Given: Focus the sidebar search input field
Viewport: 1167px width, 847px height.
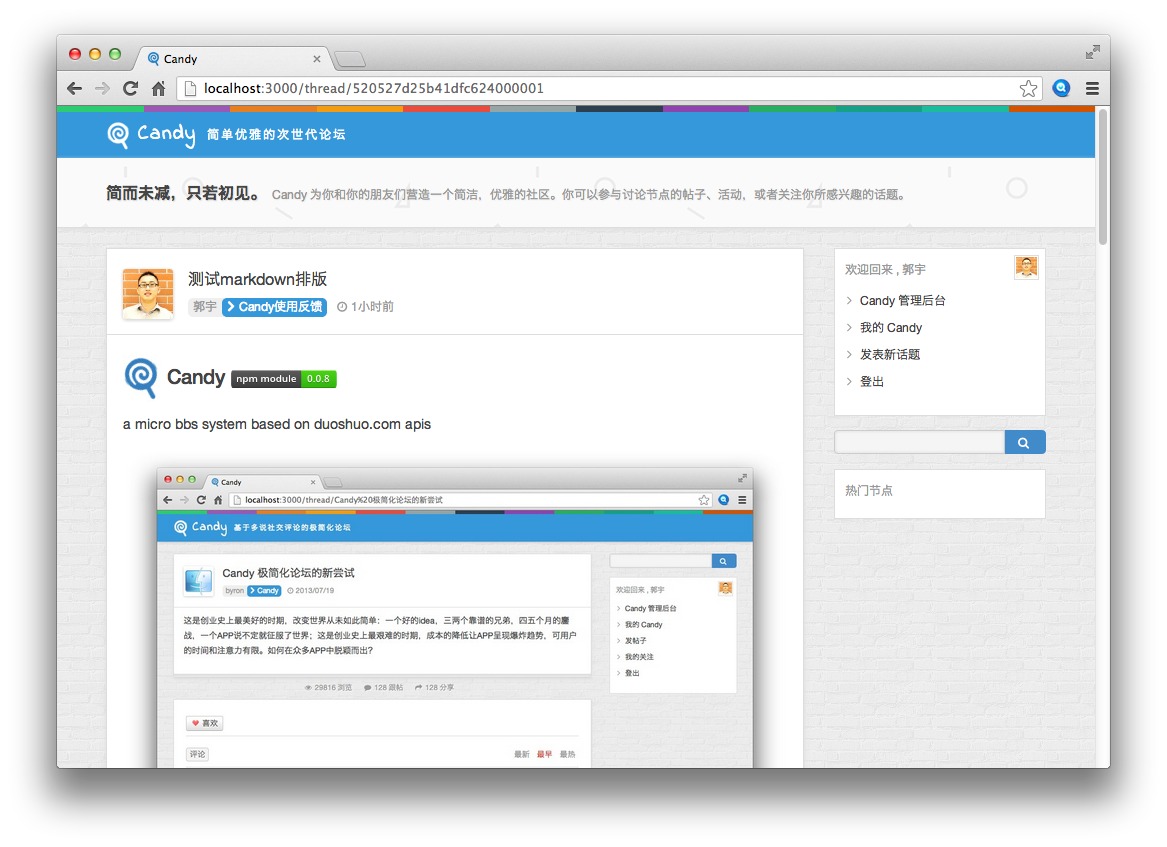Looking at the screenshot, I should [920, 442].
